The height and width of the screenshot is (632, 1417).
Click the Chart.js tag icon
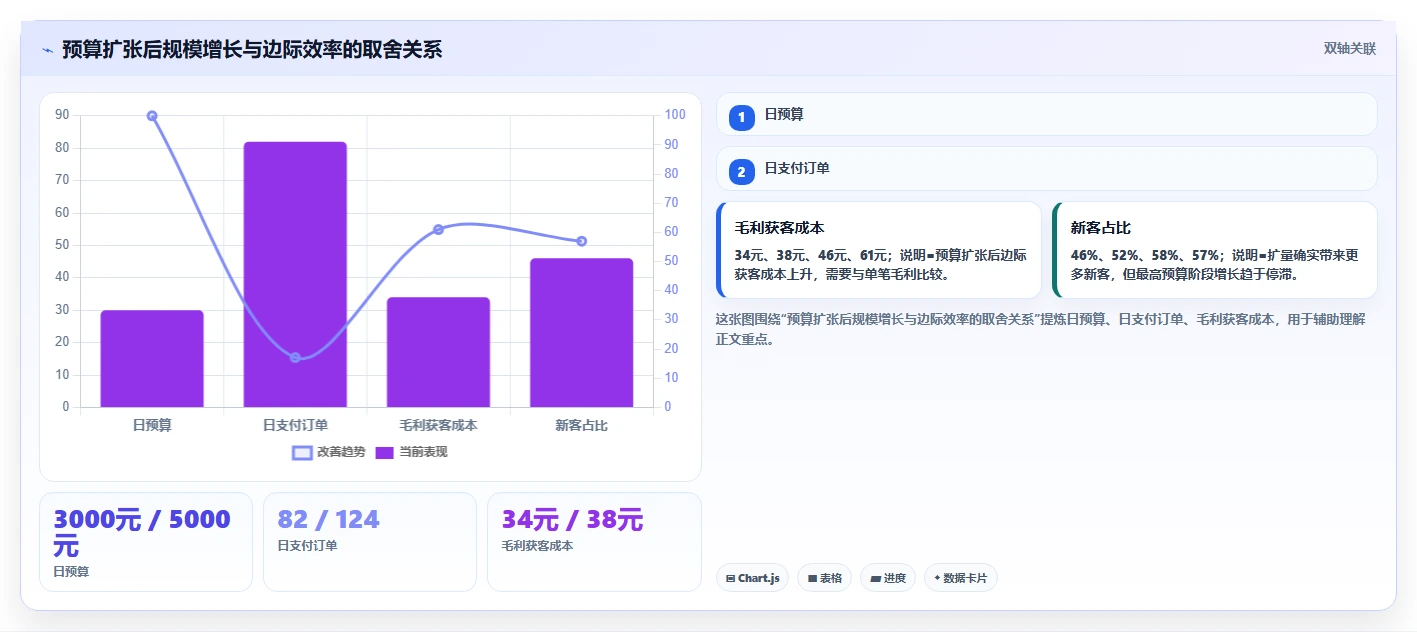[731, 578]
